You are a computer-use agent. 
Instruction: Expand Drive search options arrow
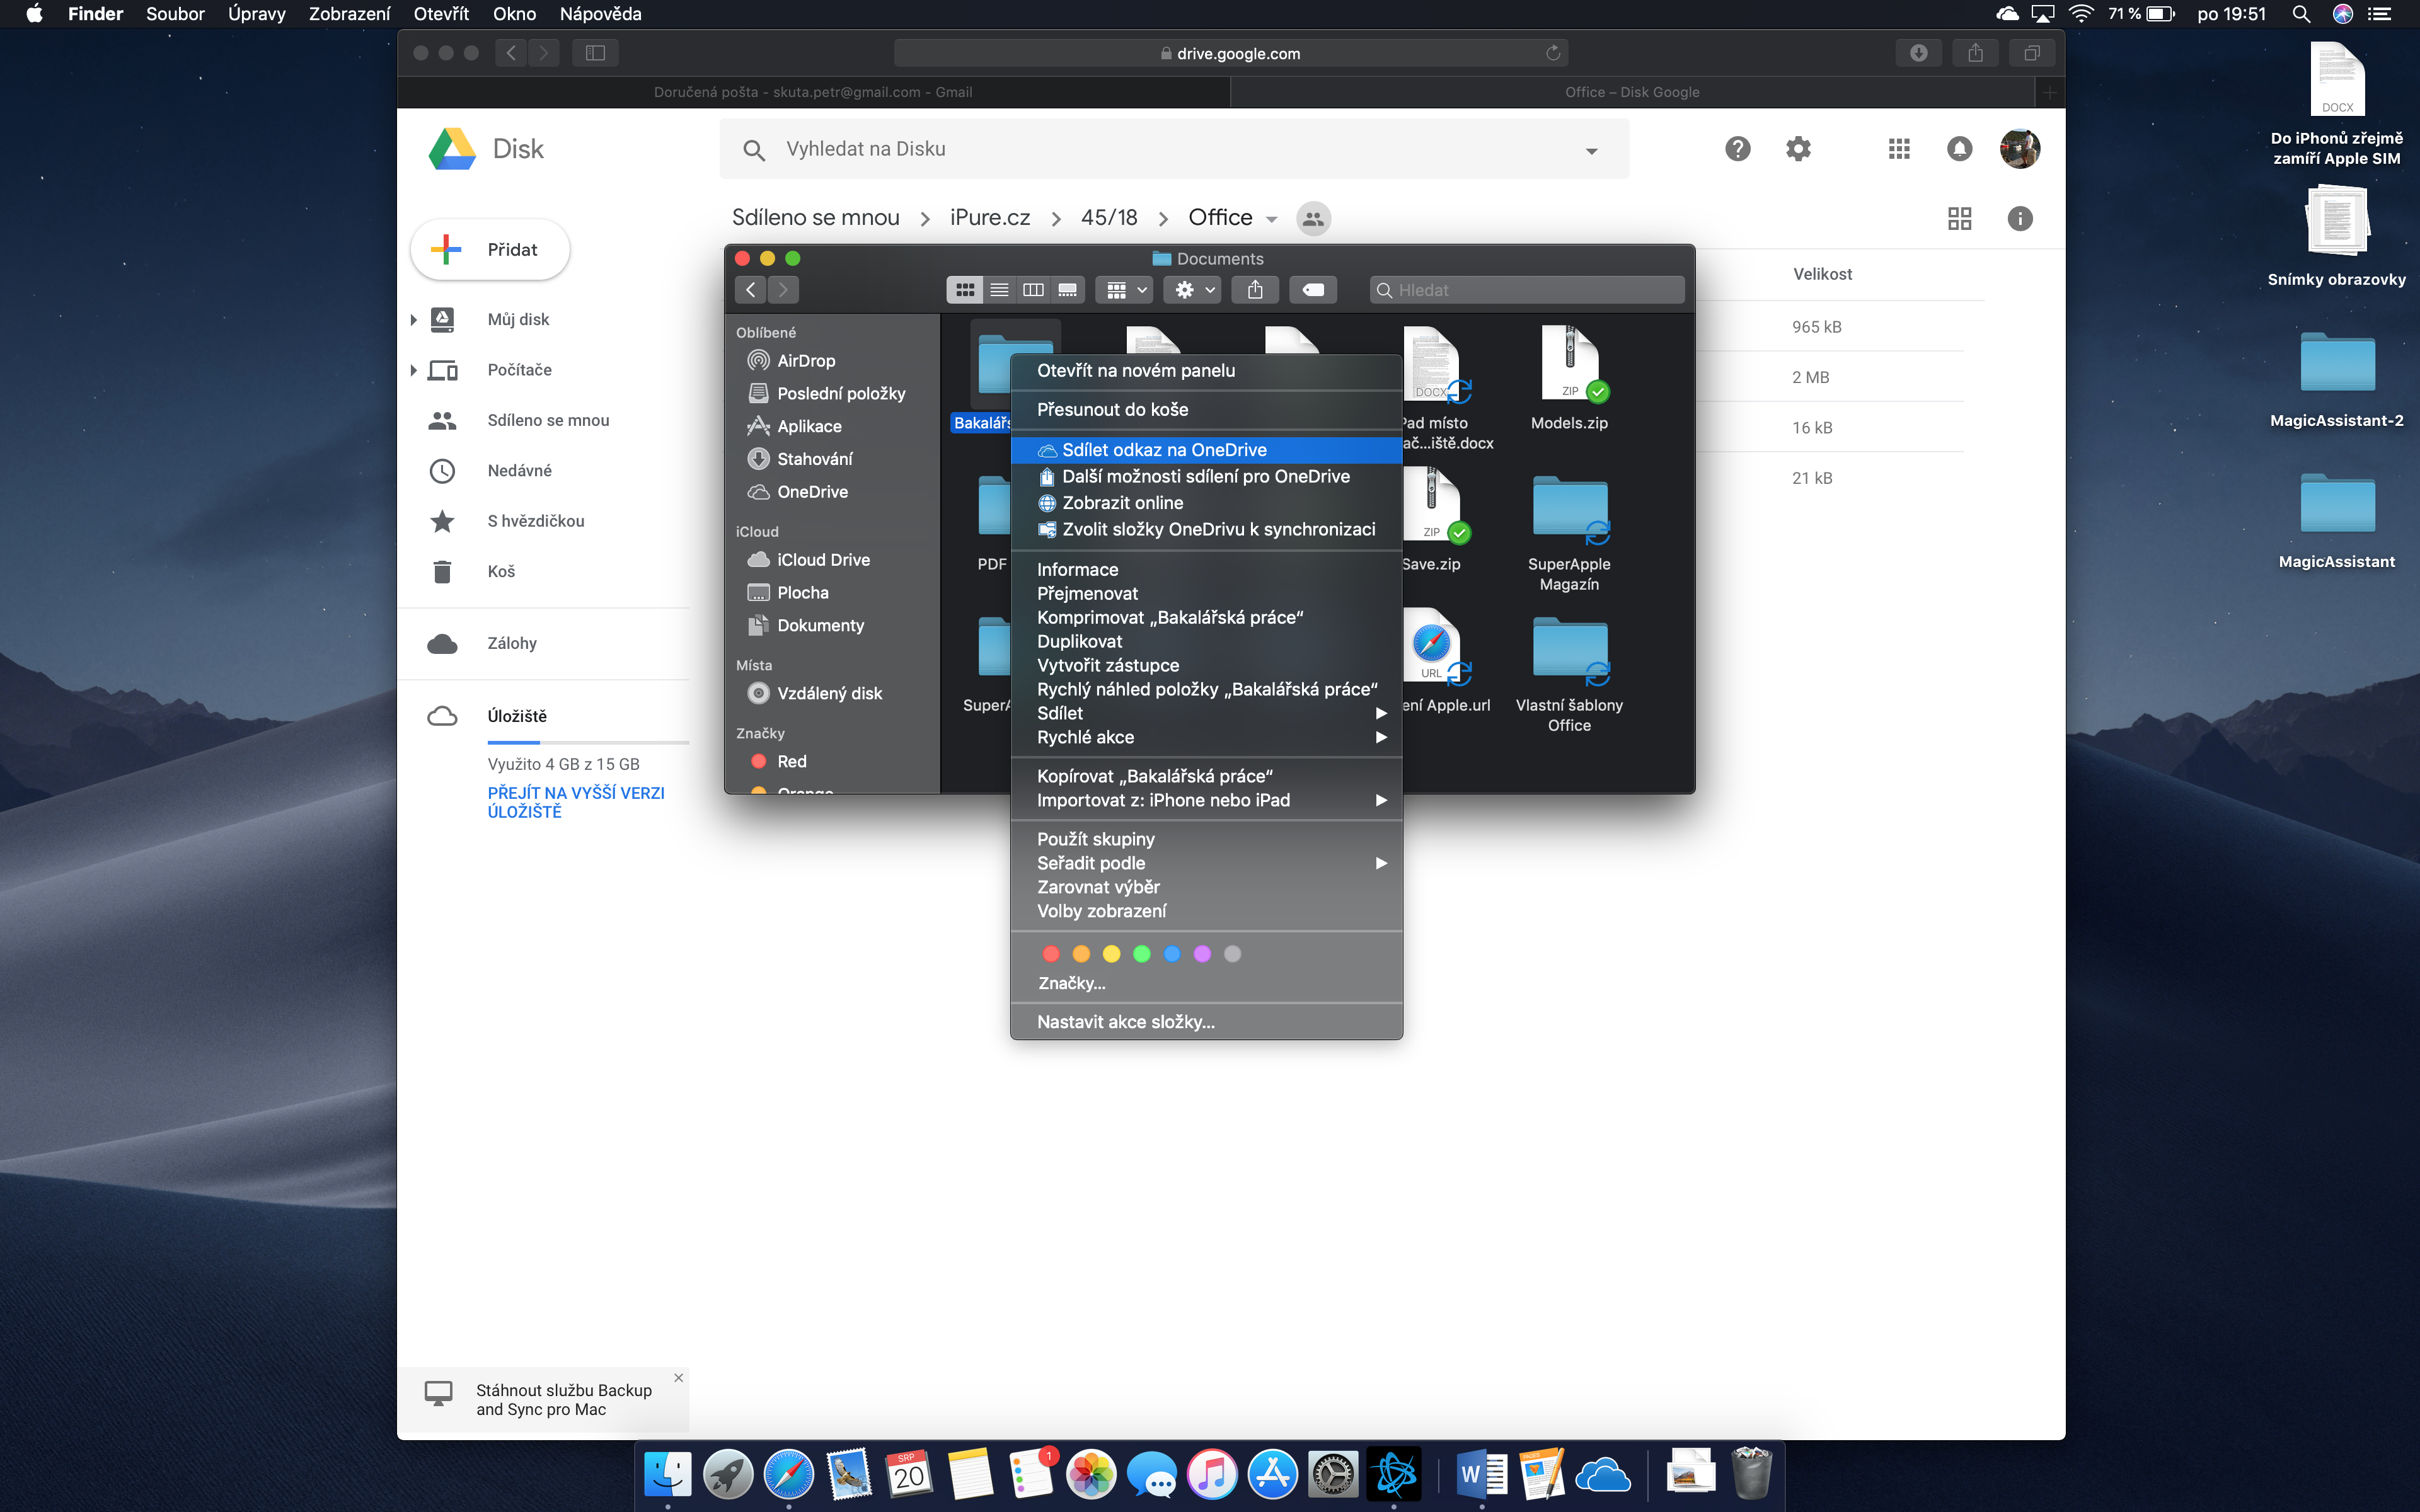1591,151
